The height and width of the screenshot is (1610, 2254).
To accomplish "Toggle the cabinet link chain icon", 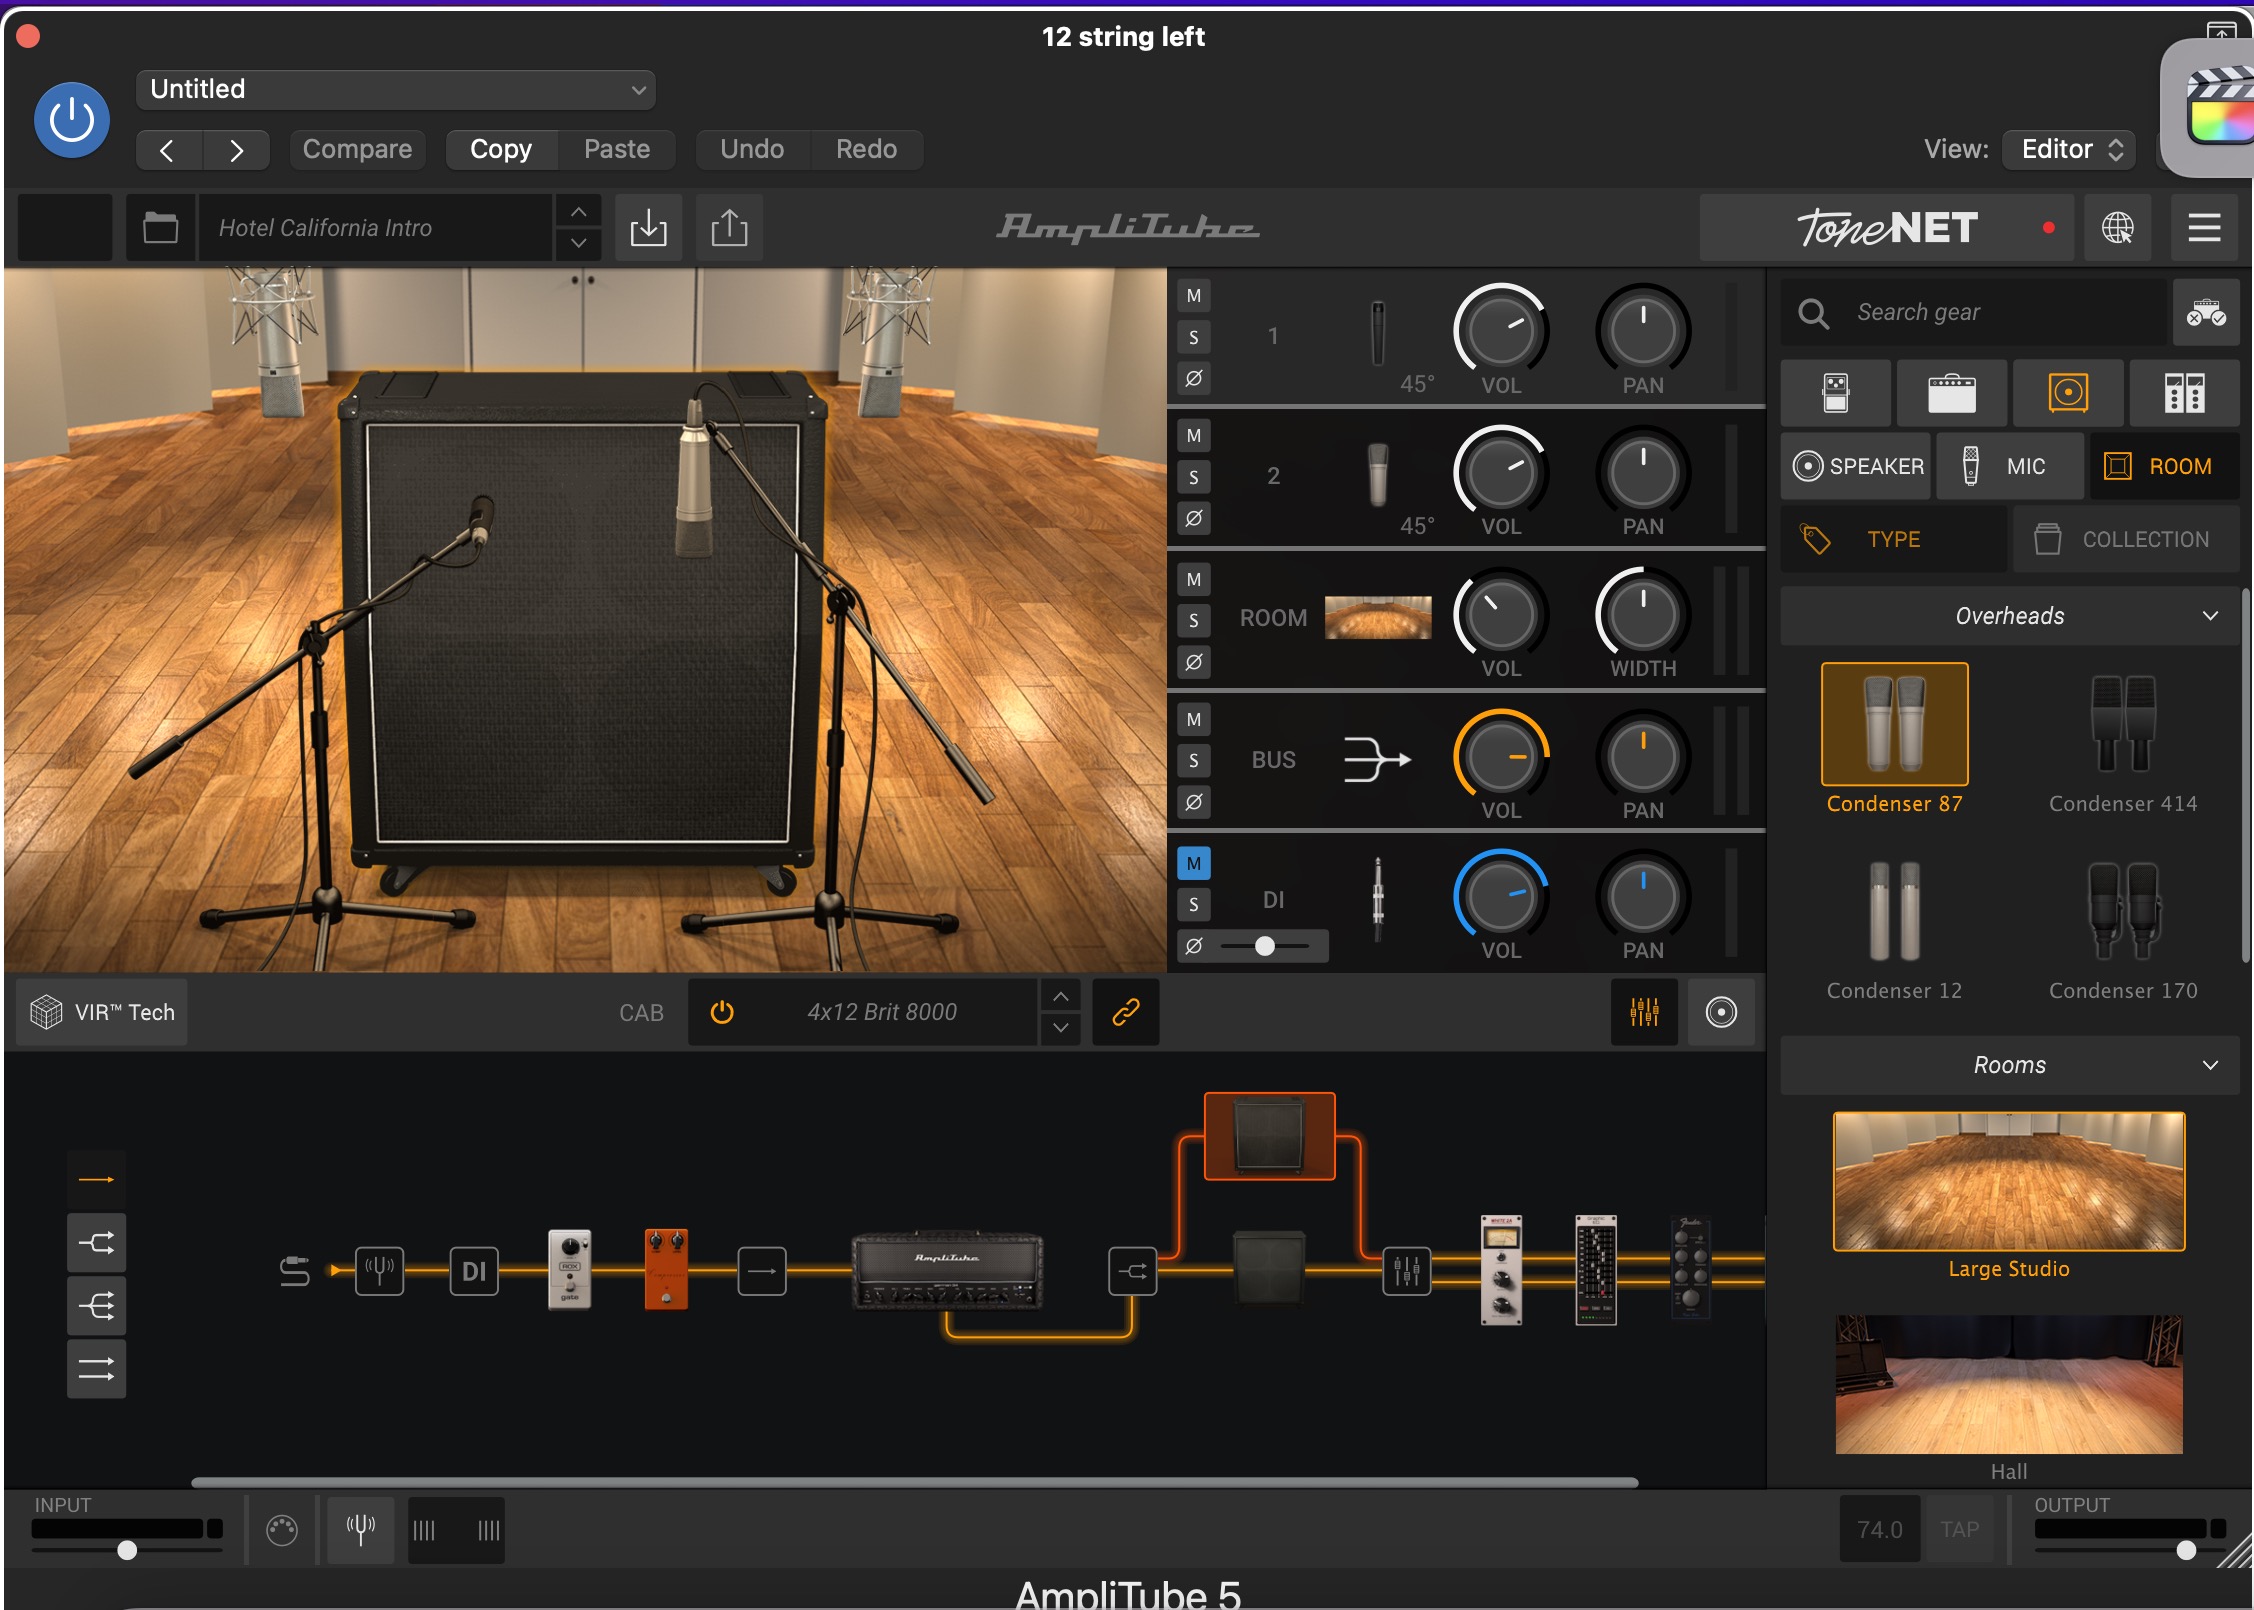I will coord(1126,1012).
